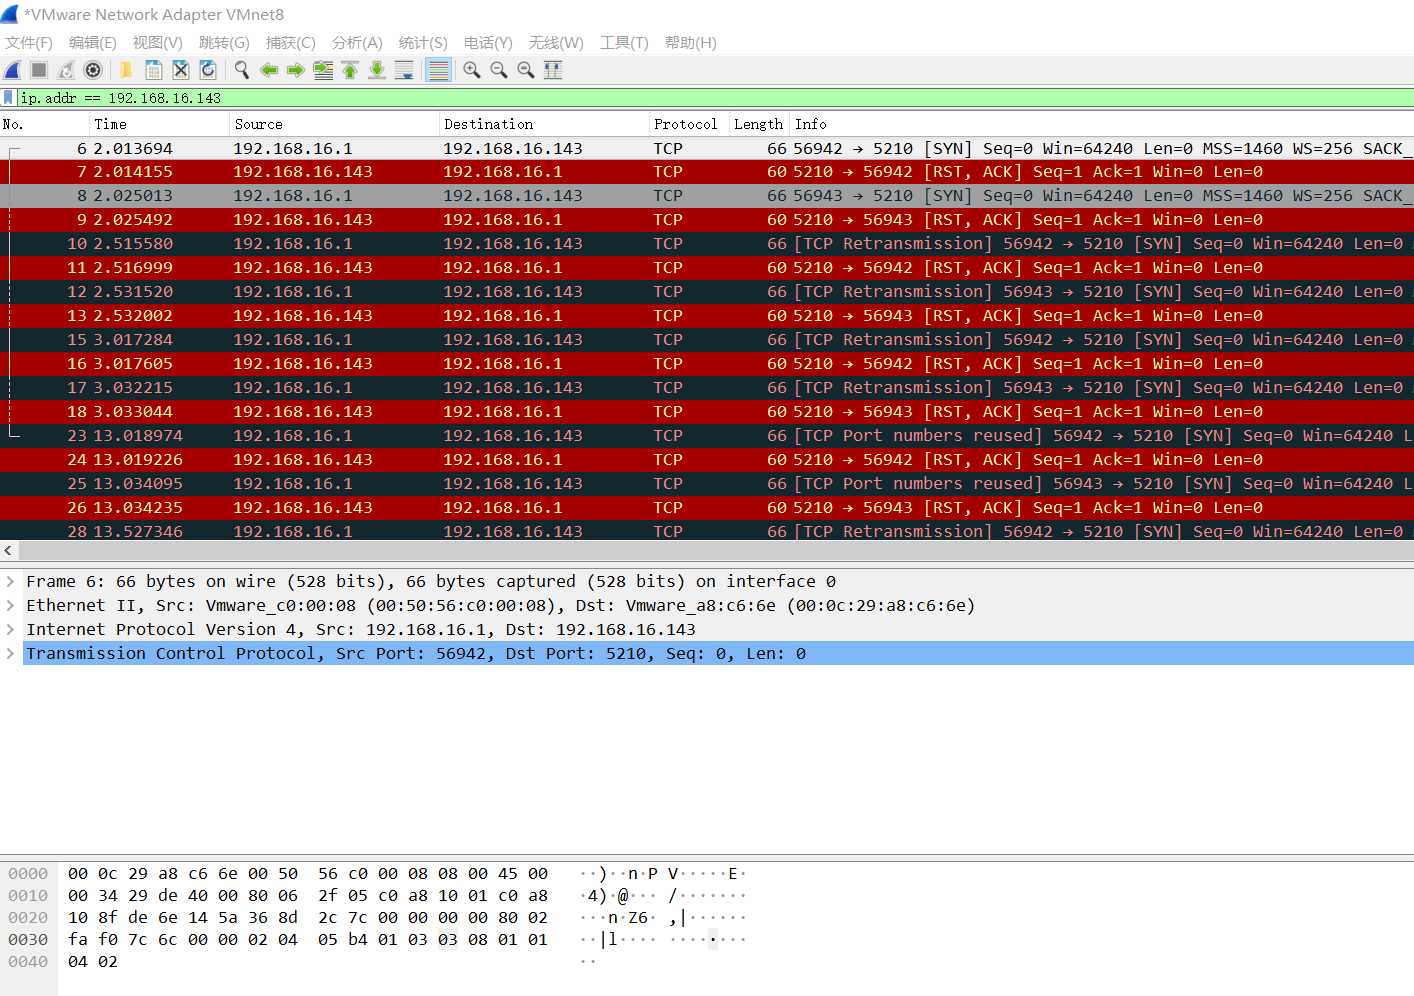This screenshot has width=1414, height=996.
Task: Open the 工具(T) menu
Action: 624,43
